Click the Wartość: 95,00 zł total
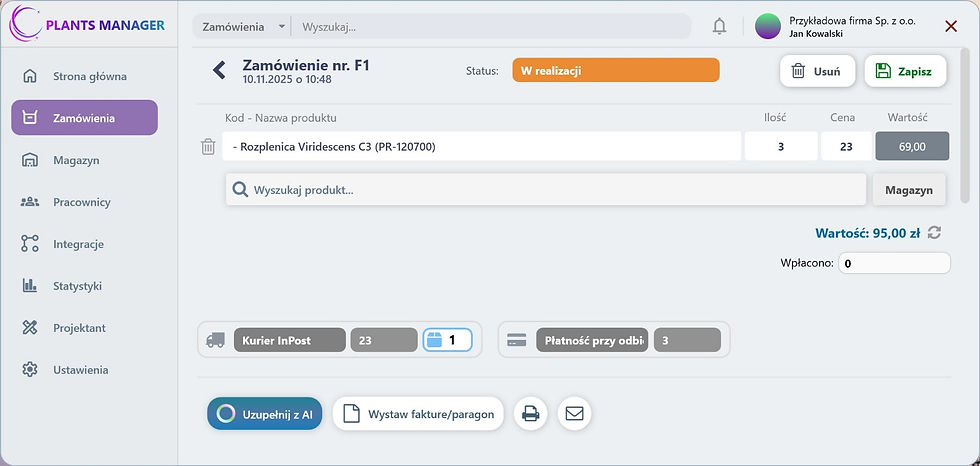 point(868,233)
